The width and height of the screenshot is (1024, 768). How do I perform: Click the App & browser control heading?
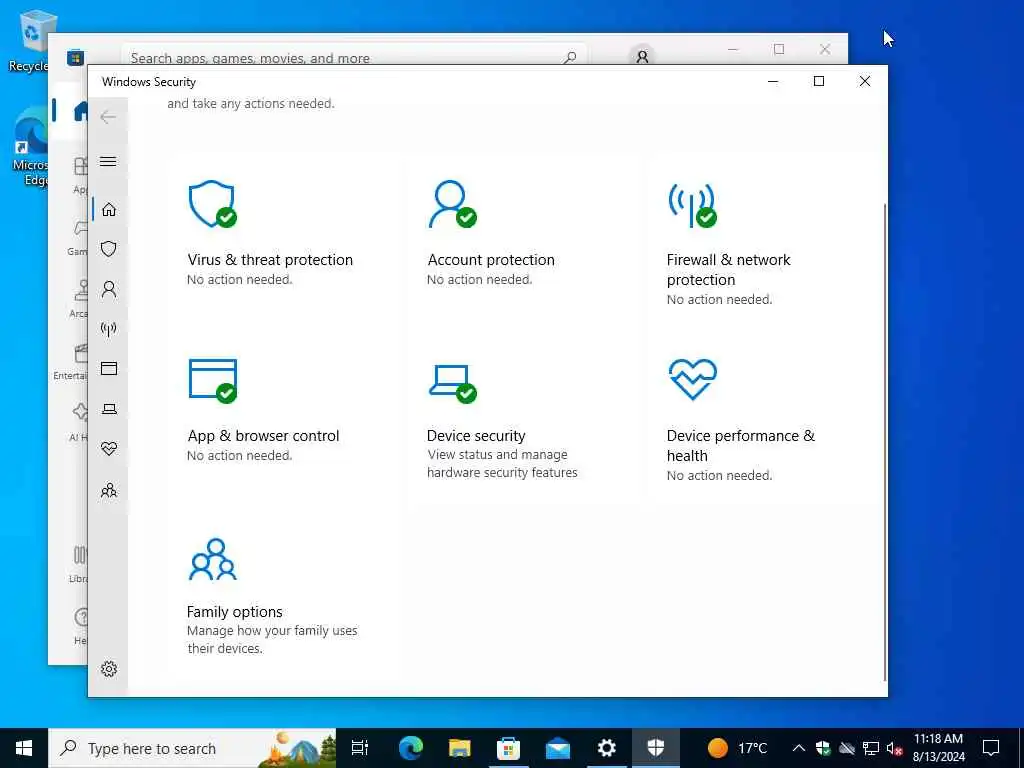coord(263,436)
